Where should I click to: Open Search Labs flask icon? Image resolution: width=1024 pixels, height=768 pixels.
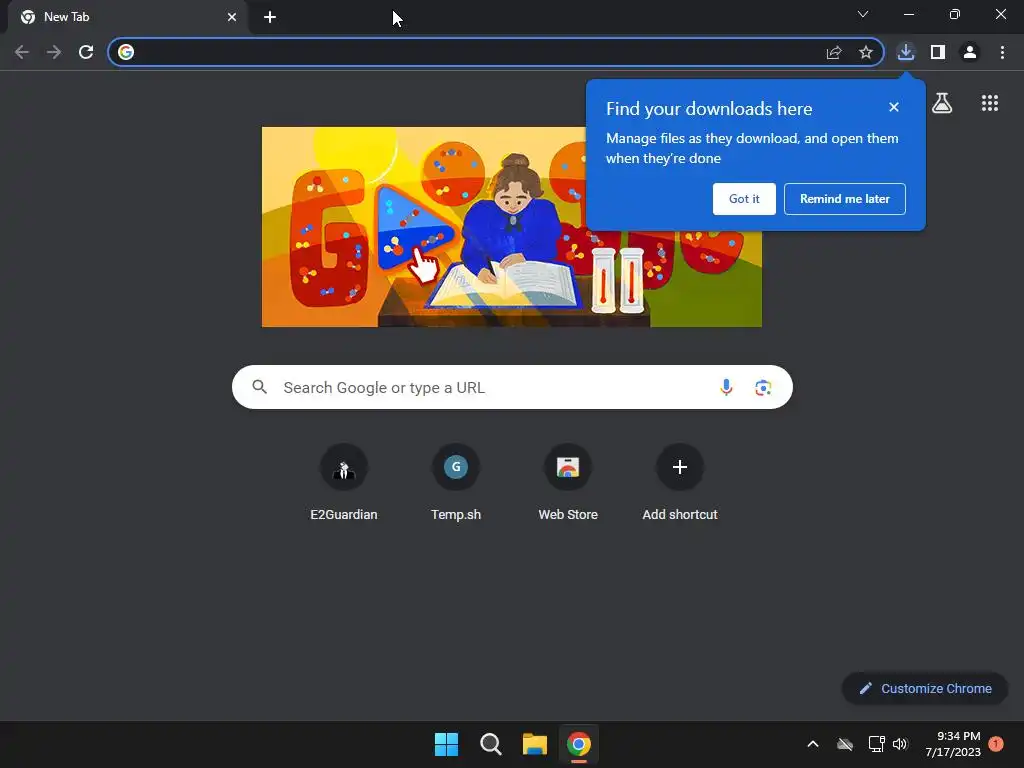point(942,103)
